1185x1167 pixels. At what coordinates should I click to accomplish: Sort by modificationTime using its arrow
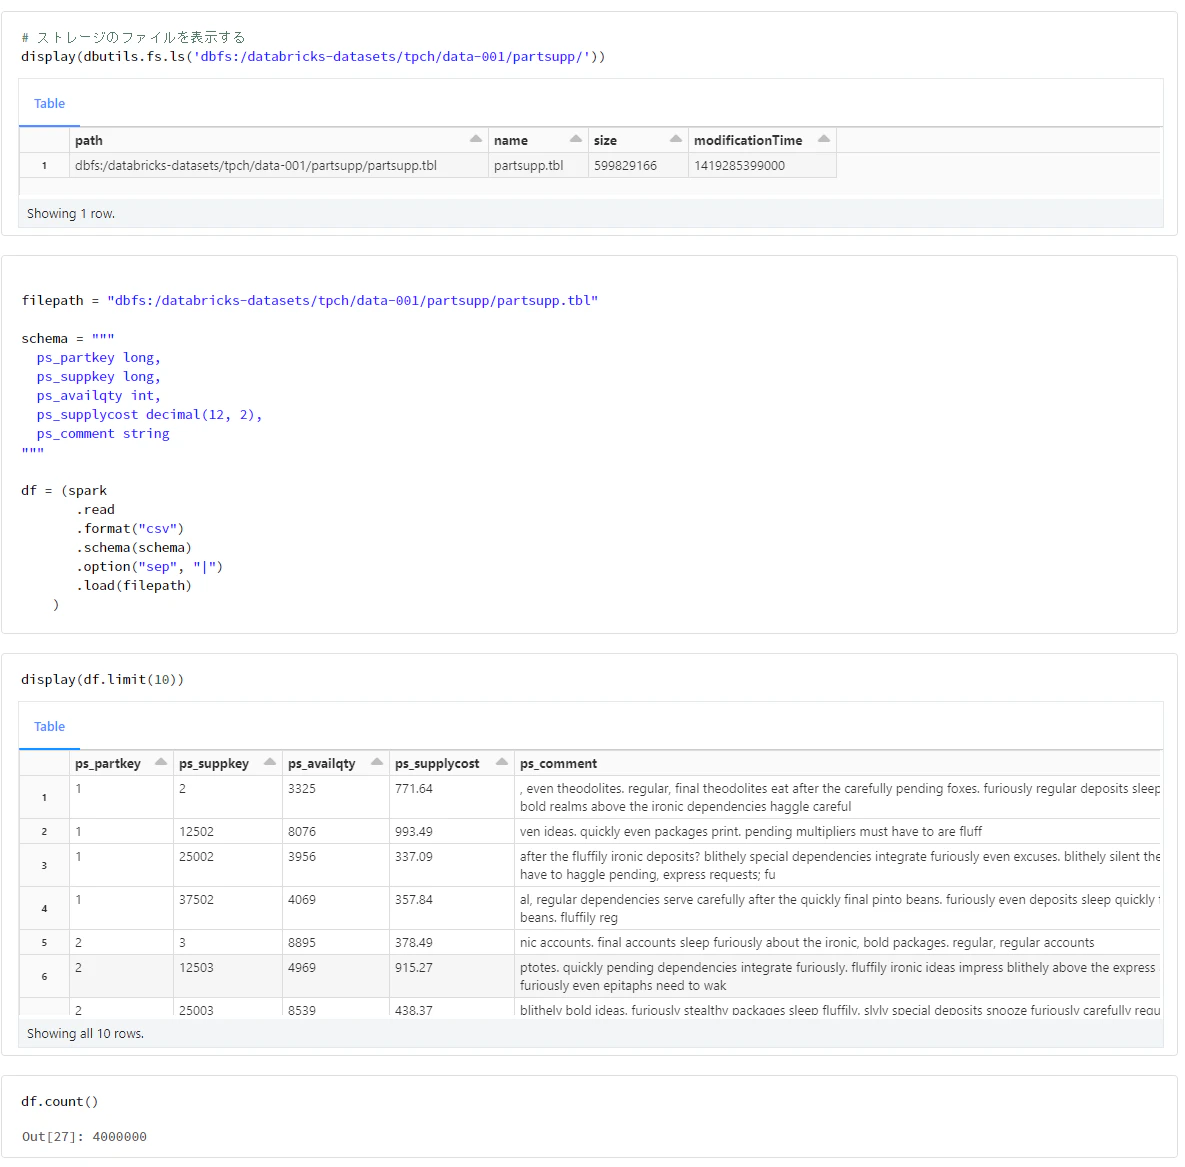tap(824, 139)
